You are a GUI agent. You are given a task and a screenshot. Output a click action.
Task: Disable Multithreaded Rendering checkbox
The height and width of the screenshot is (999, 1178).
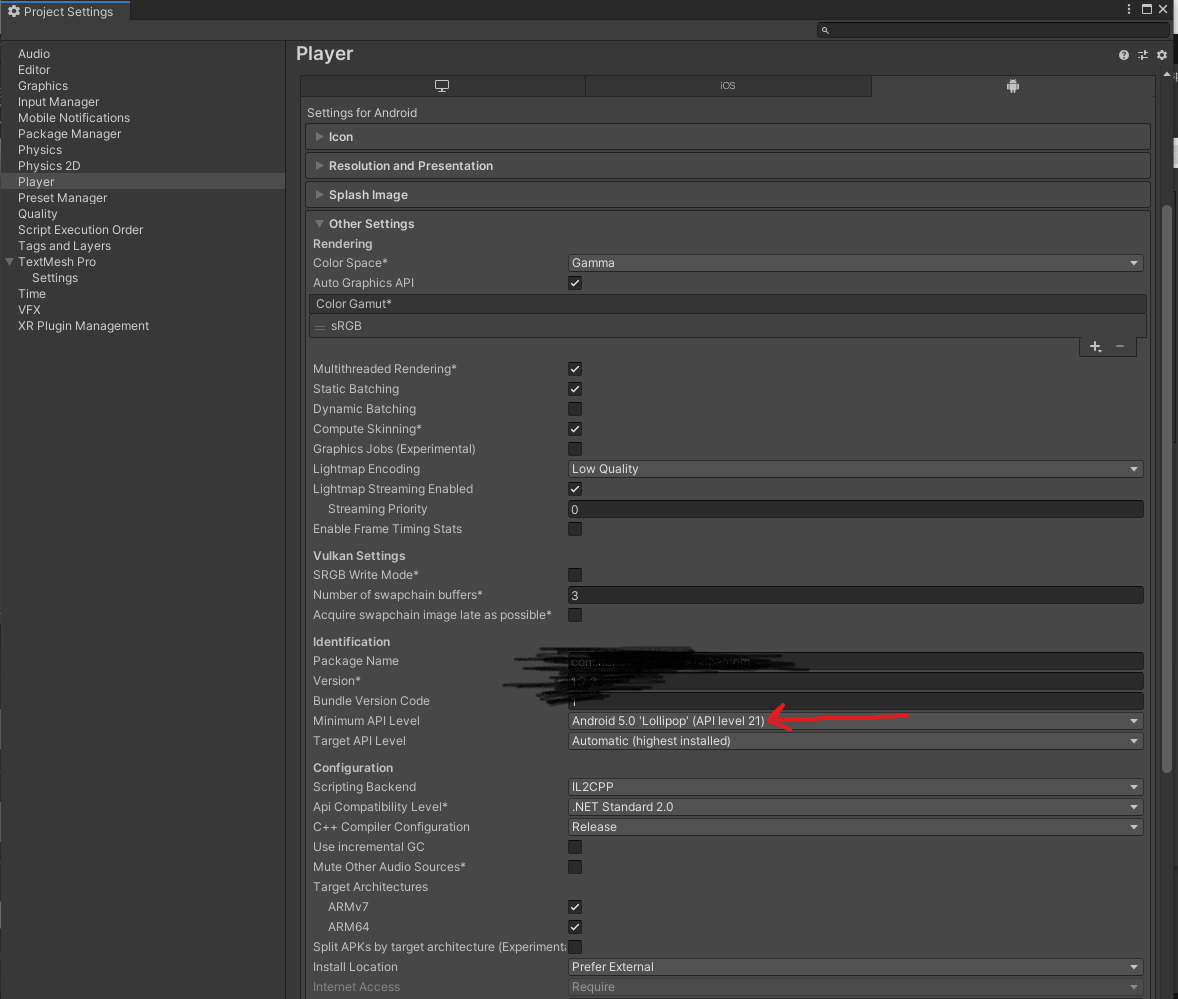(x=575, y=369)
